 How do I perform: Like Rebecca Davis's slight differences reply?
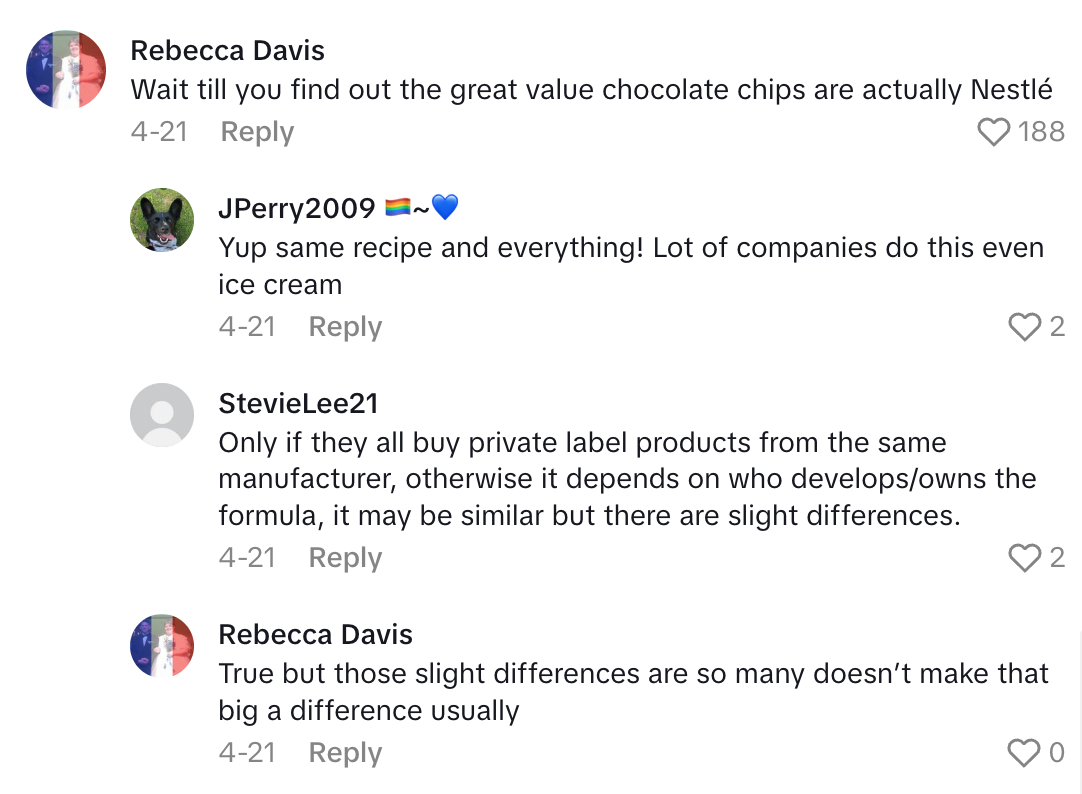(1024, 753)
